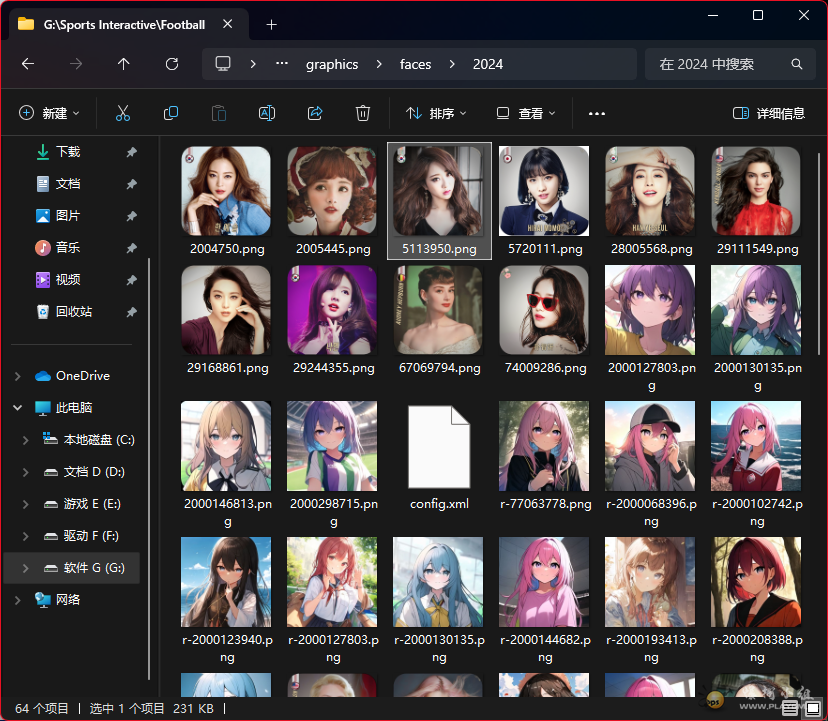Viewport: 828px width, 721px height.
Task: Click the Copy icon in the toolbar
Action: [x=170, y=113]
